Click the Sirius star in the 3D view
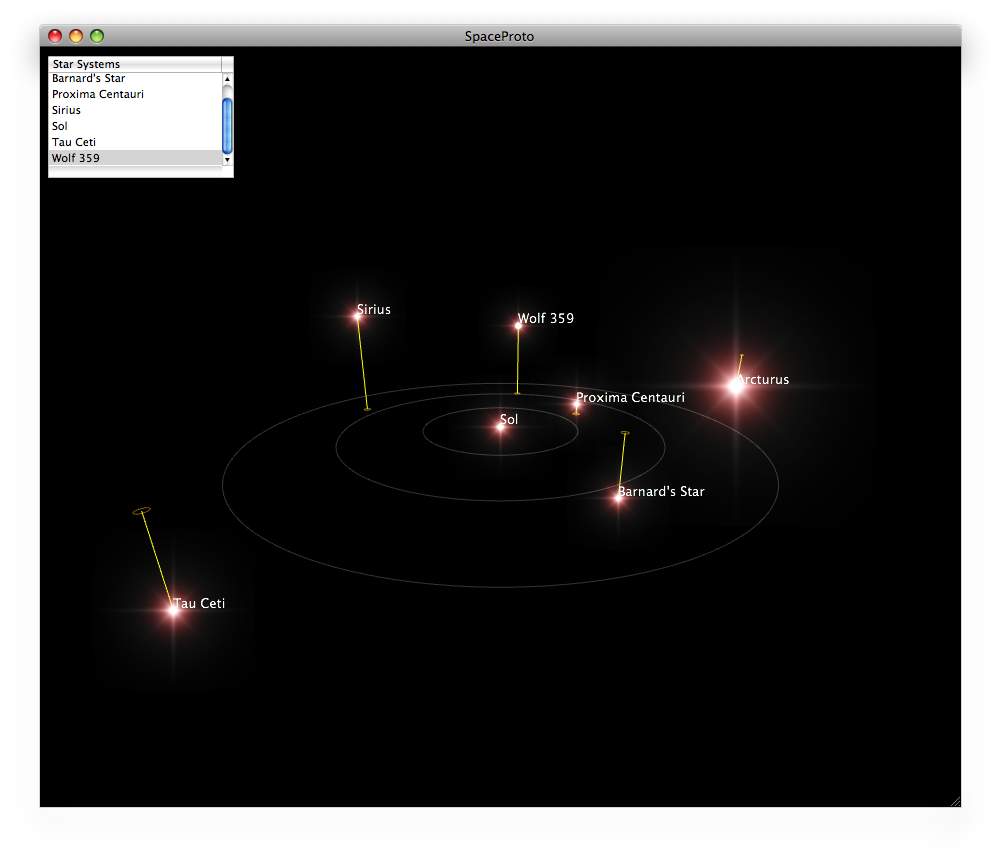 (358, 316)
